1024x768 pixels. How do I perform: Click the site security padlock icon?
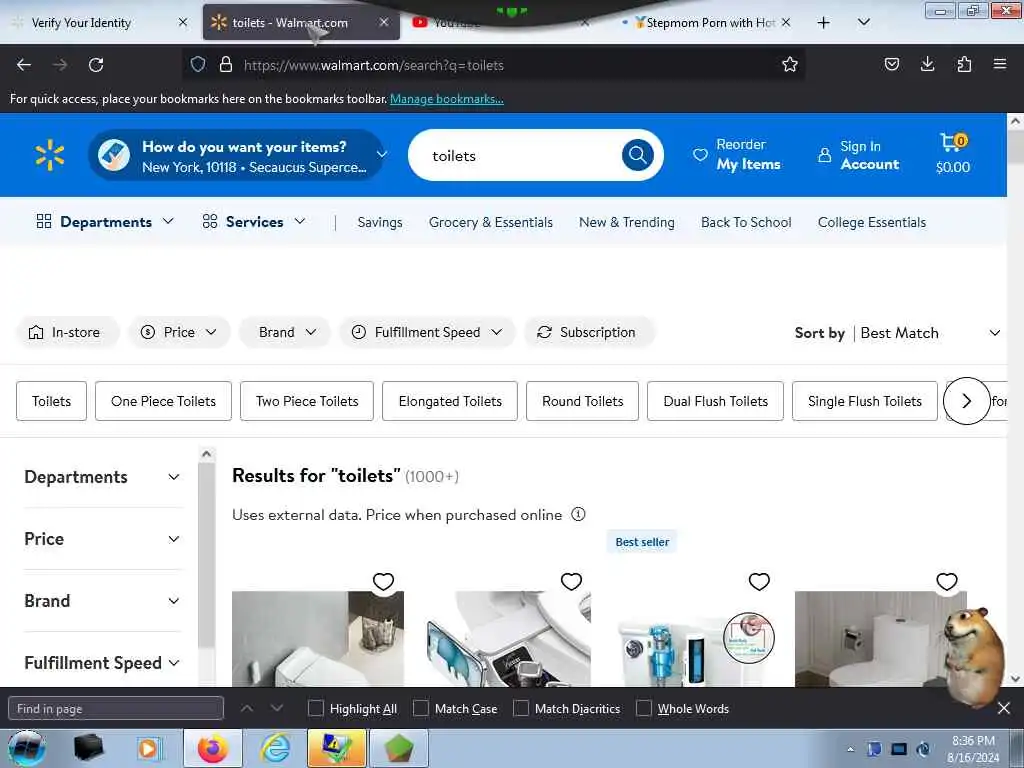(226, 64)
